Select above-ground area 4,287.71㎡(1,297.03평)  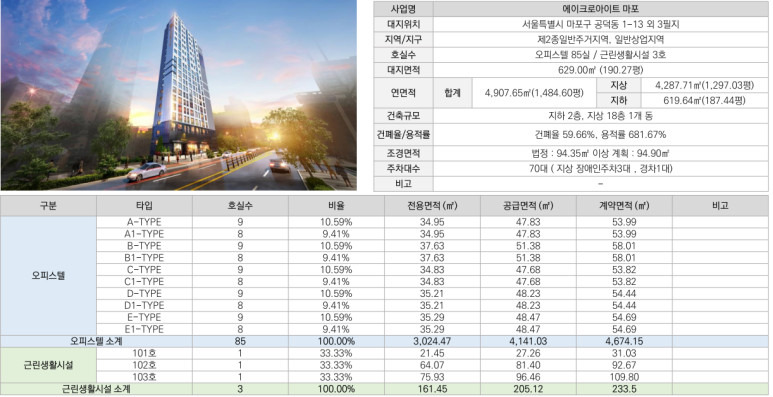click(704, 85)
